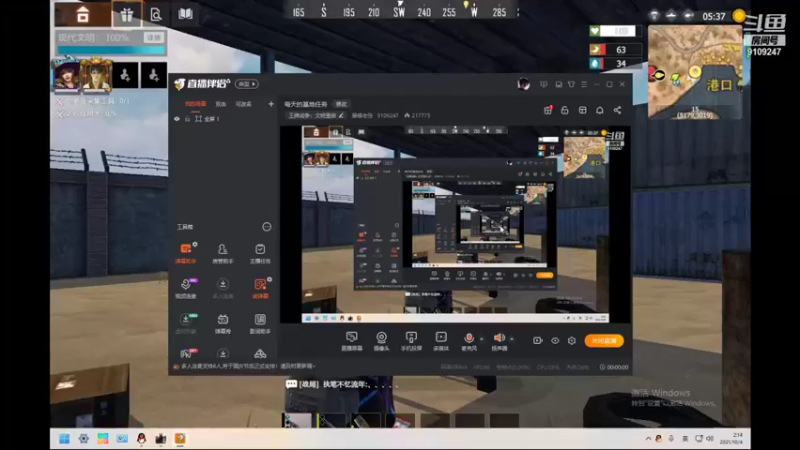Click the taskbar volume icon
This screenshot has width=800, height=450.
[x=709, y=439]
